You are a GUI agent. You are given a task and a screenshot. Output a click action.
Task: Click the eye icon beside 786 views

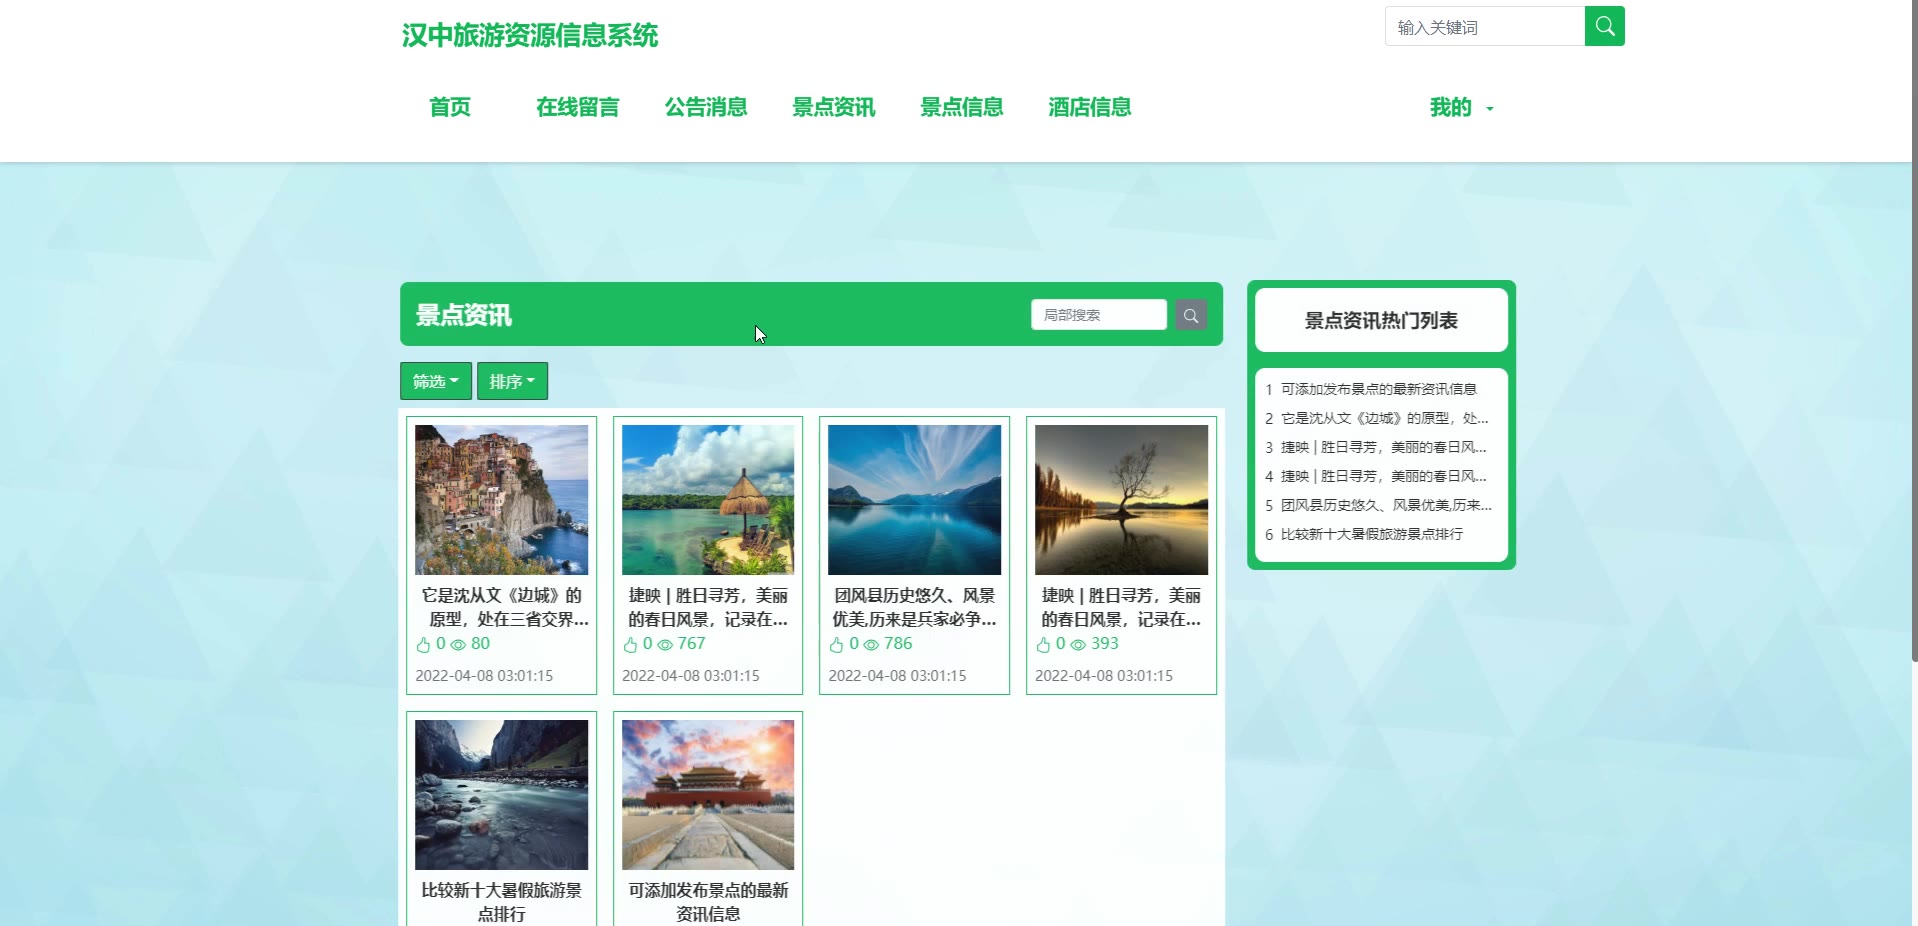tap(871, 645)
